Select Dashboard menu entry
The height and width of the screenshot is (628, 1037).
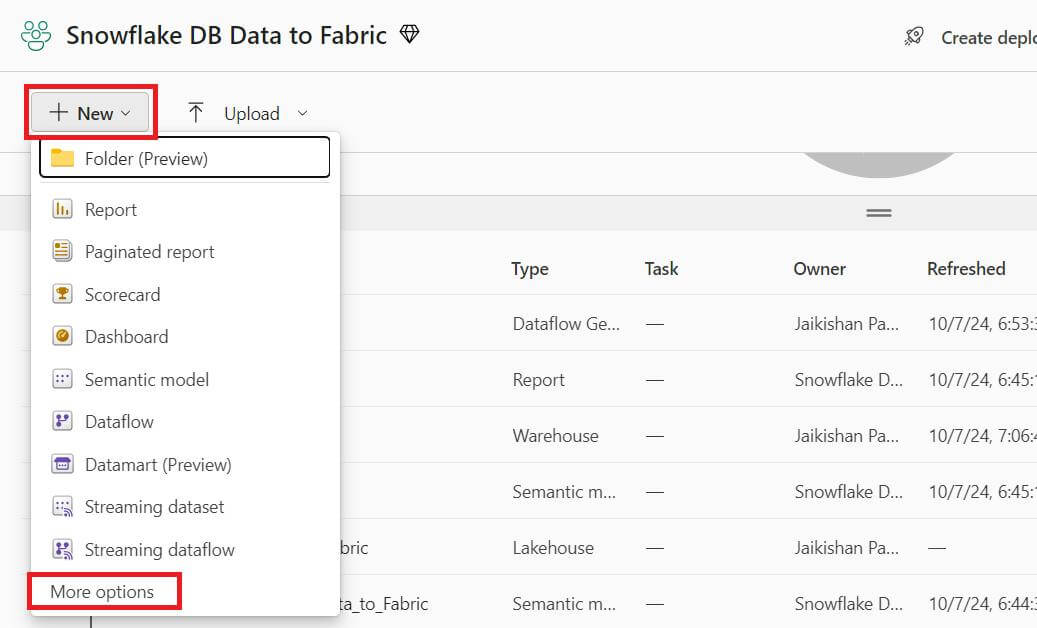pos(185,336)
